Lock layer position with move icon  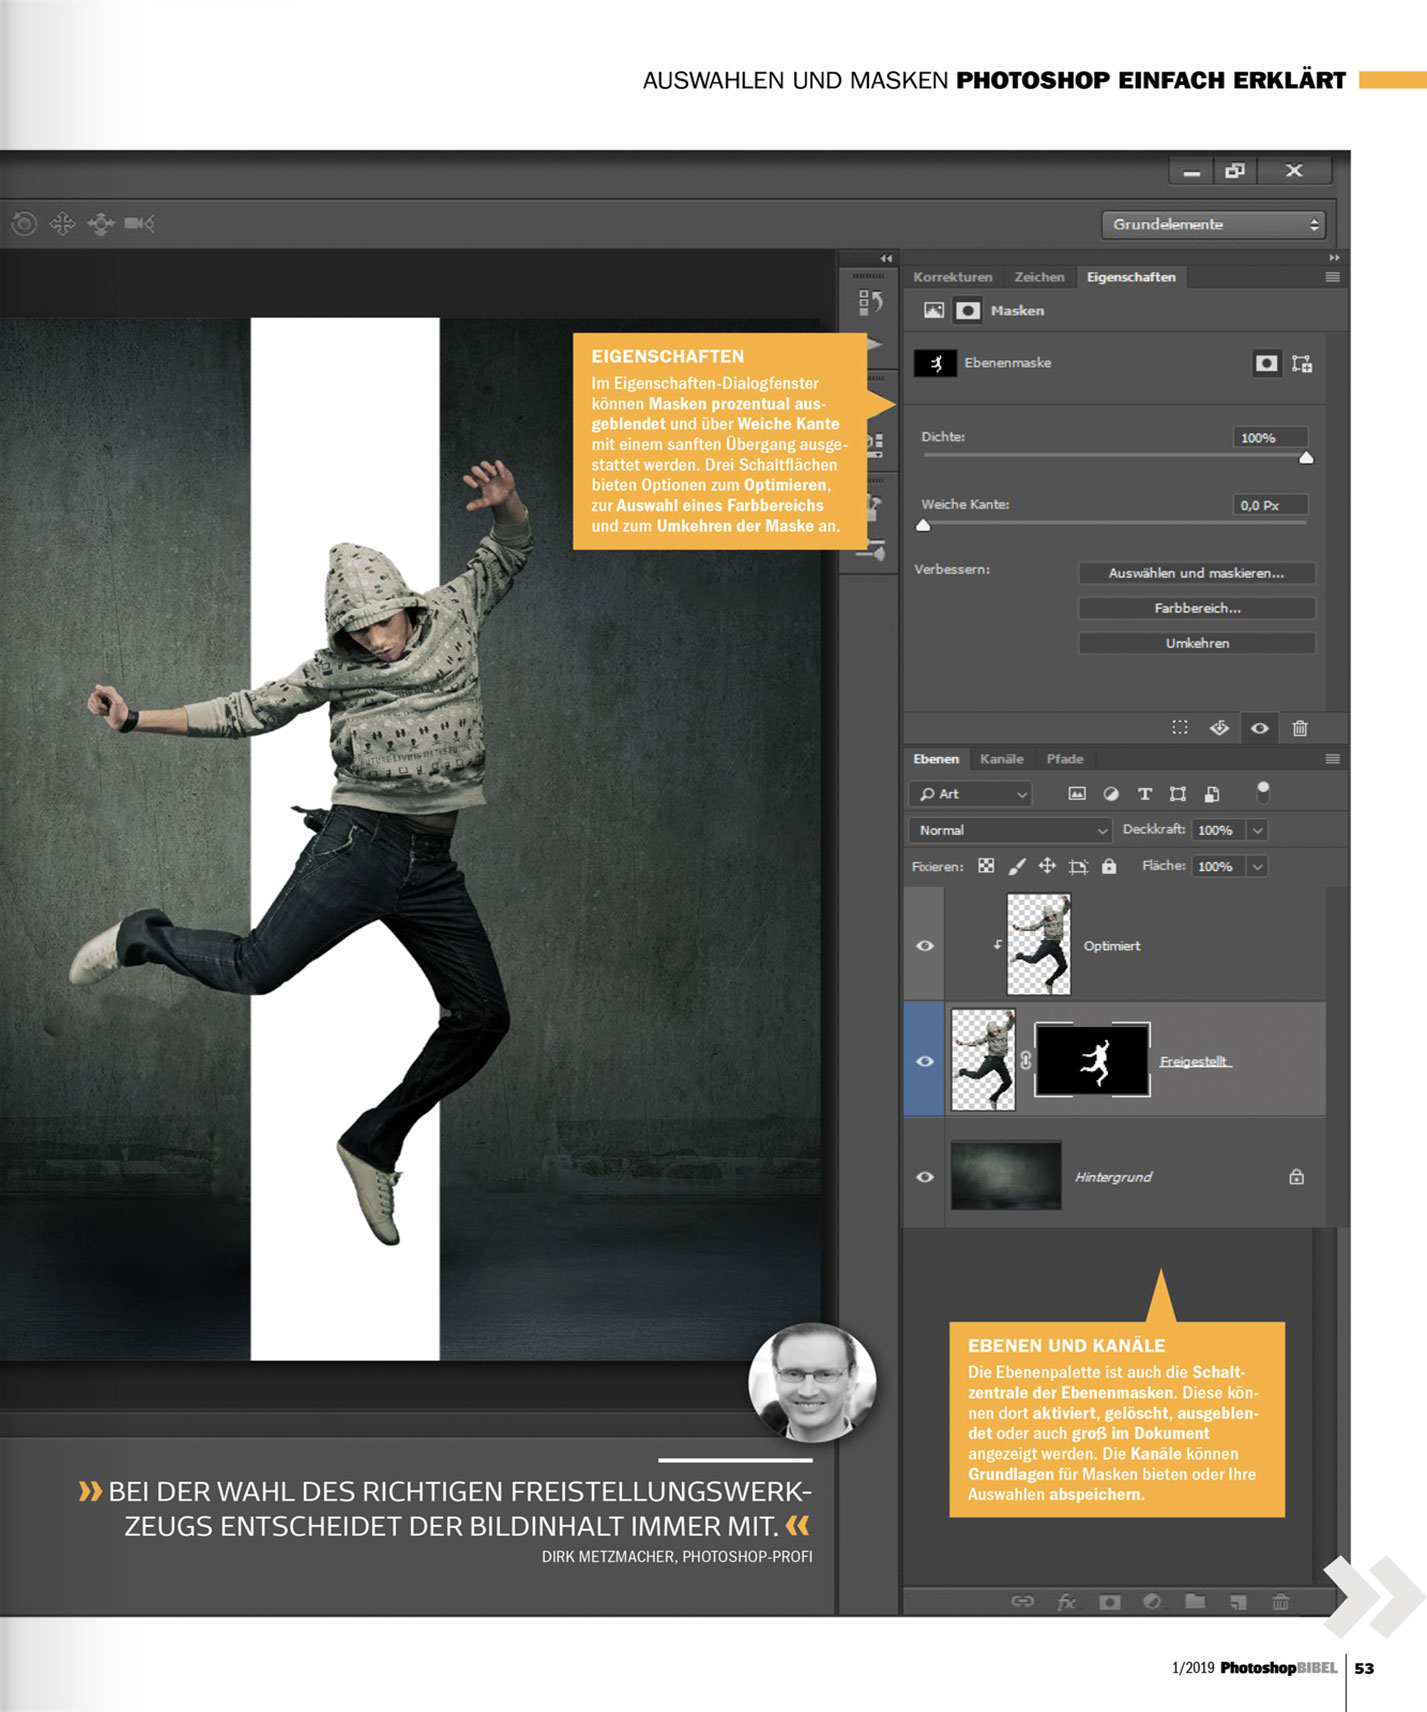pyautogui.click(x=1047, y=866)
